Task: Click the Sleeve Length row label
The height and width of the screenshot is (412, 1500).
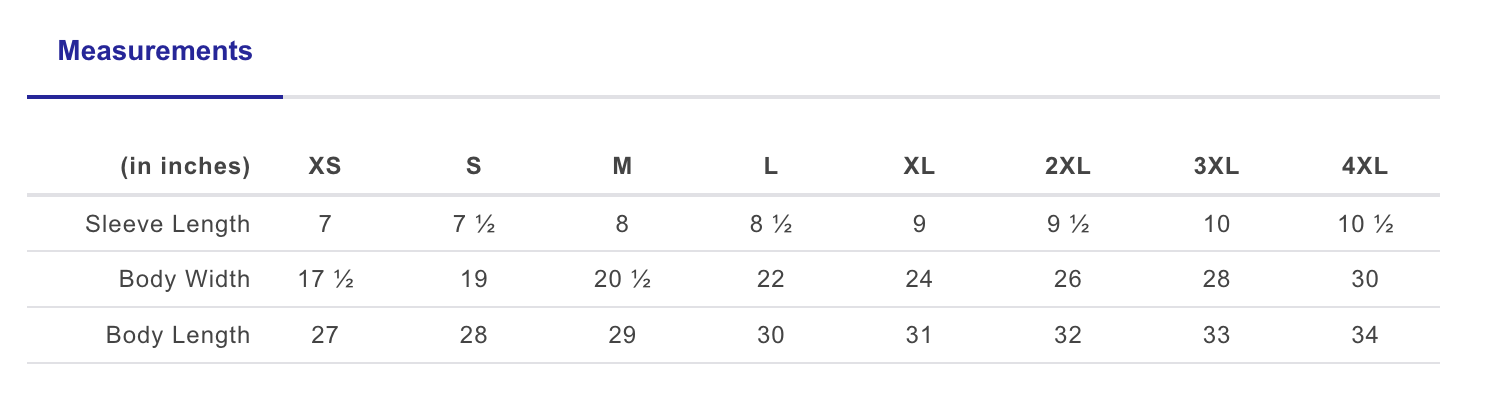Action: [x=168, y=224]
